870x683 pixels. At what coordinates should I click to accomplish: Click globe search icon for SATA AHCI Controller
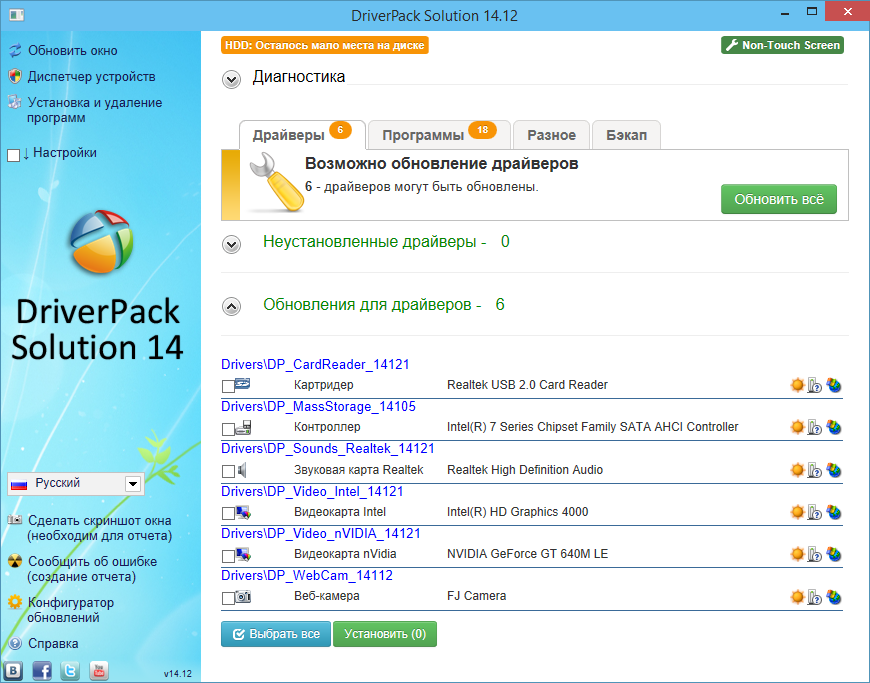point(833,427)
